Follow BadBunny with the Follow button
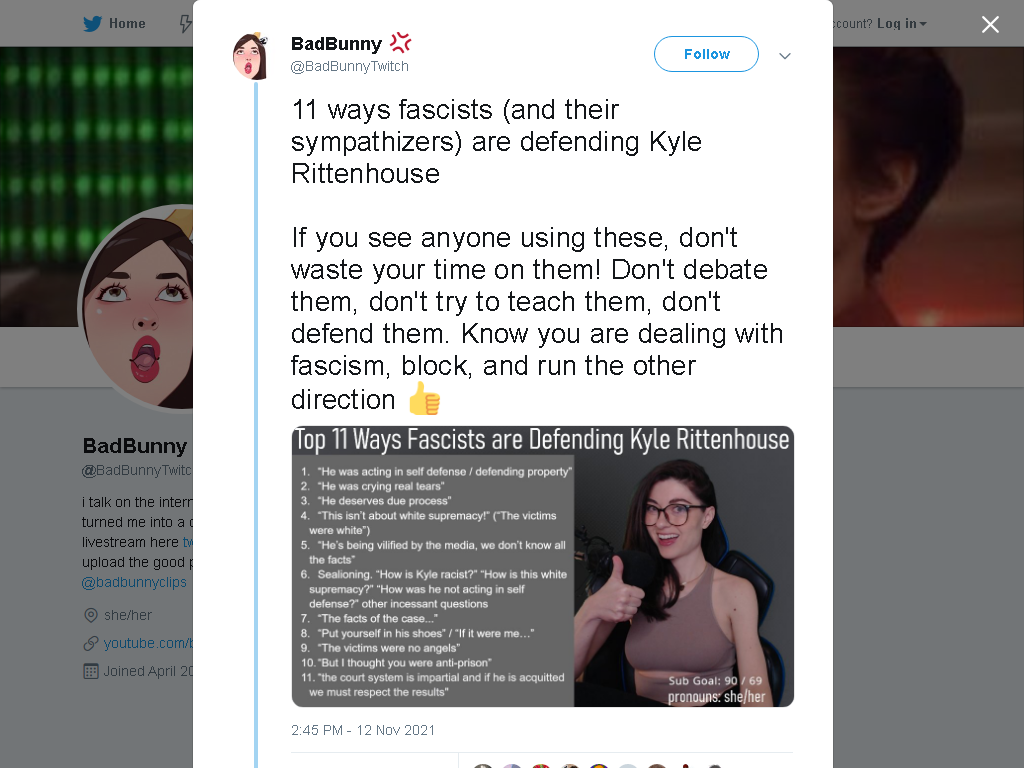 pos(706,54)
